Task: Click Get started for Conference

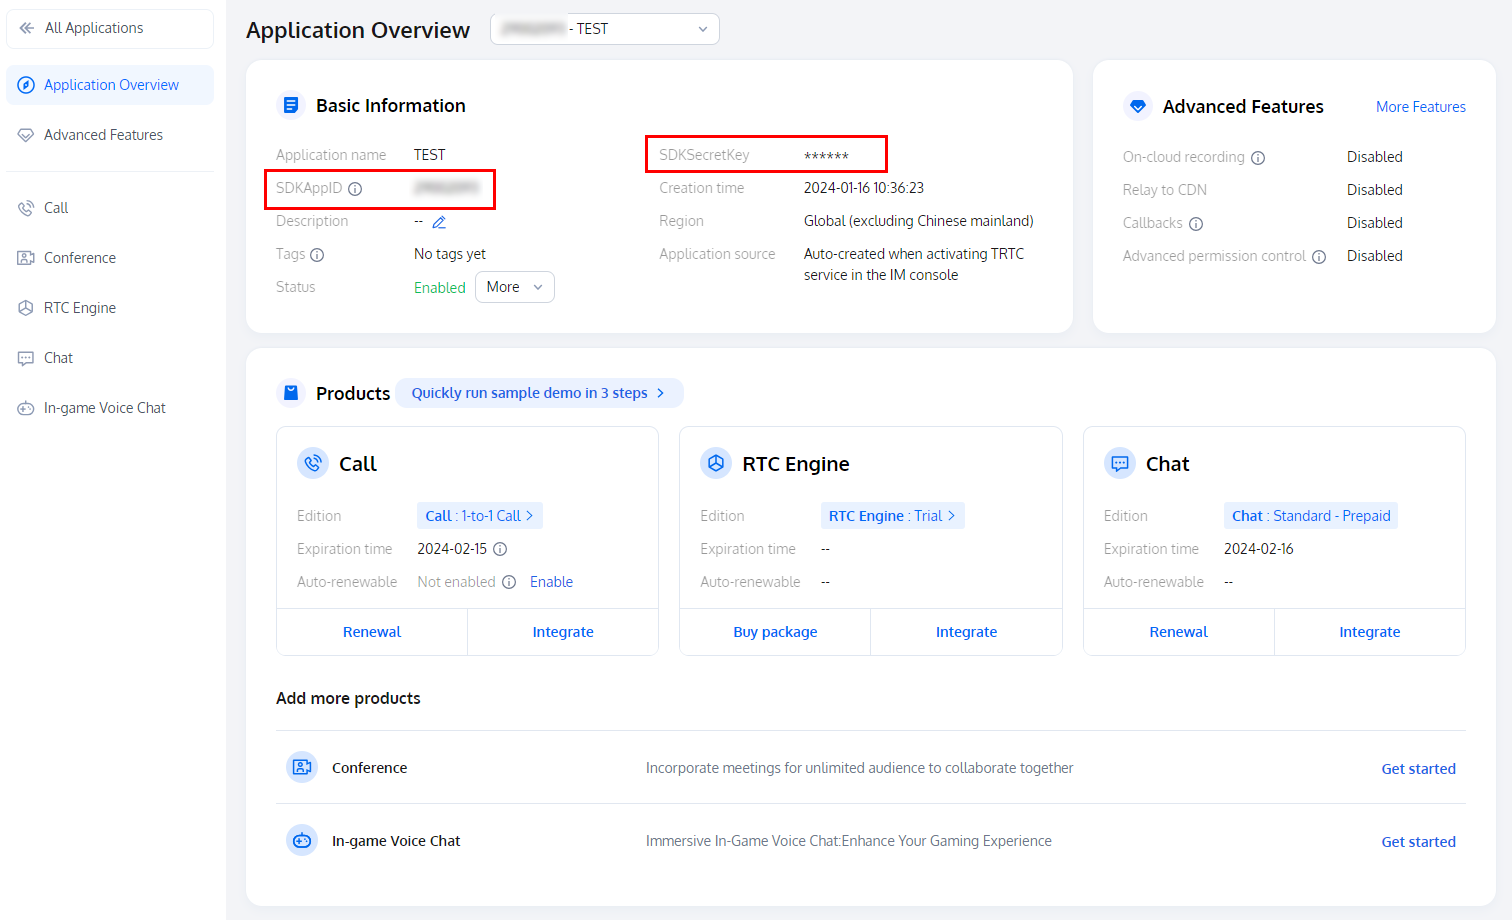Action: pos(1418,769)
